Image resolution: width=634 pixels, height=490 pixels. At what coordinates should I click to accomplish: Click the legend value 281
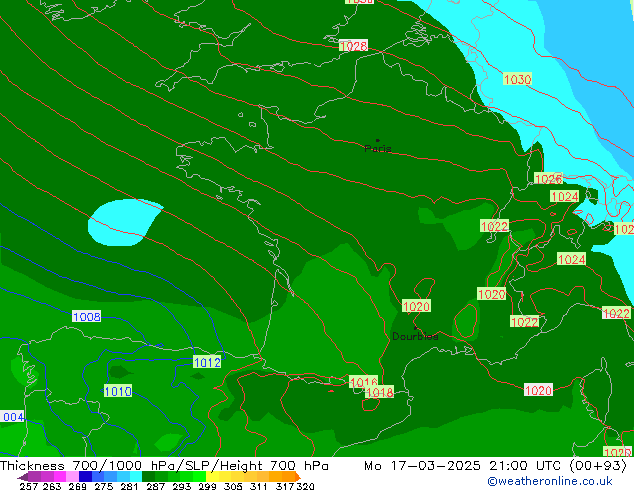(129, 486)
